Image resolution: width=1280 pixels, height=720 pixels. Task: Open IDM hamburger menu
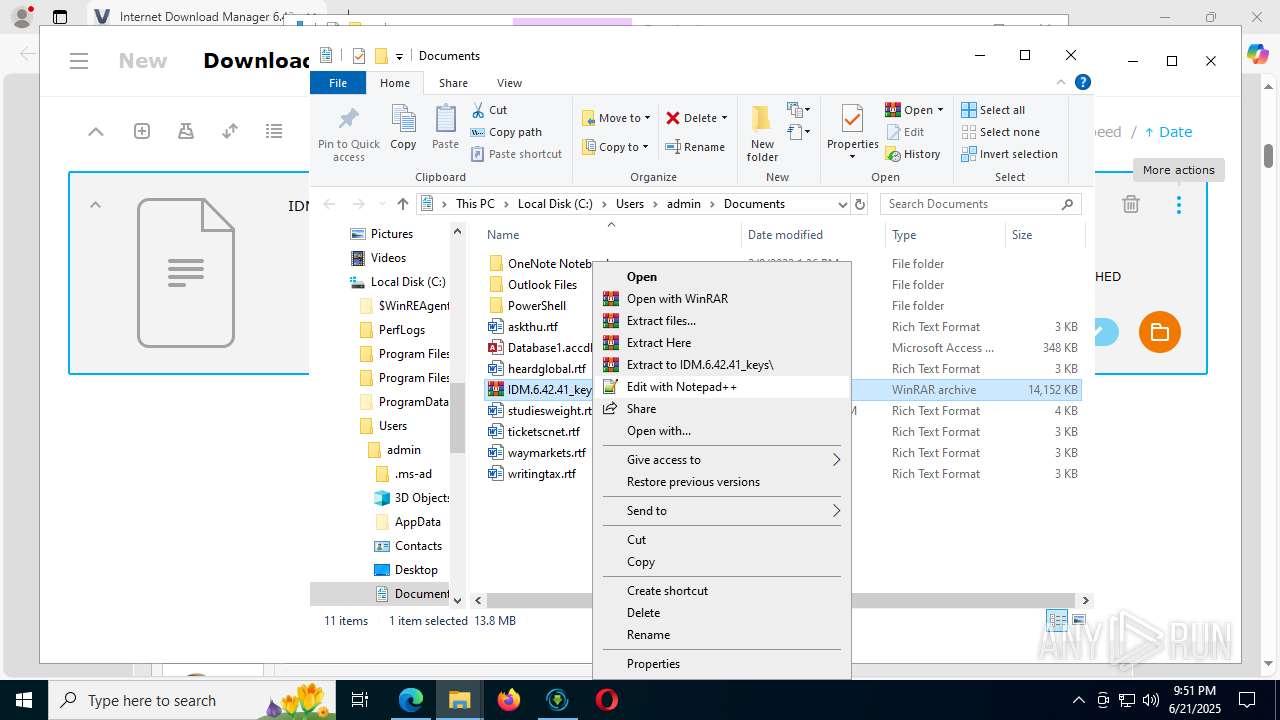pos(80,61)
